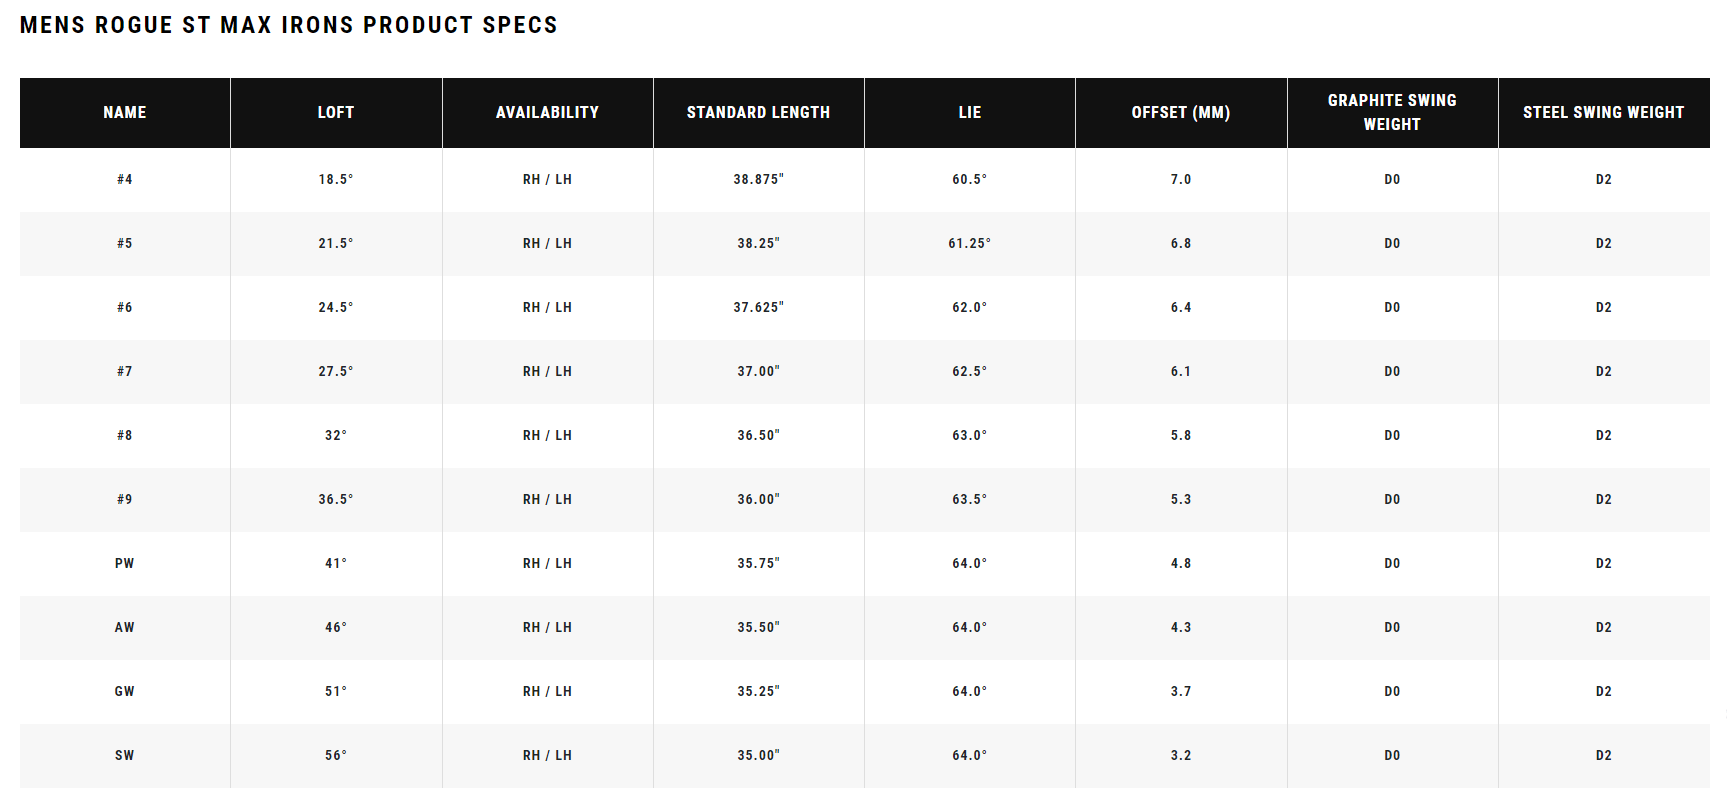
Task: Click the Mens Rogue ST Max heading
Action: (289, 25)
